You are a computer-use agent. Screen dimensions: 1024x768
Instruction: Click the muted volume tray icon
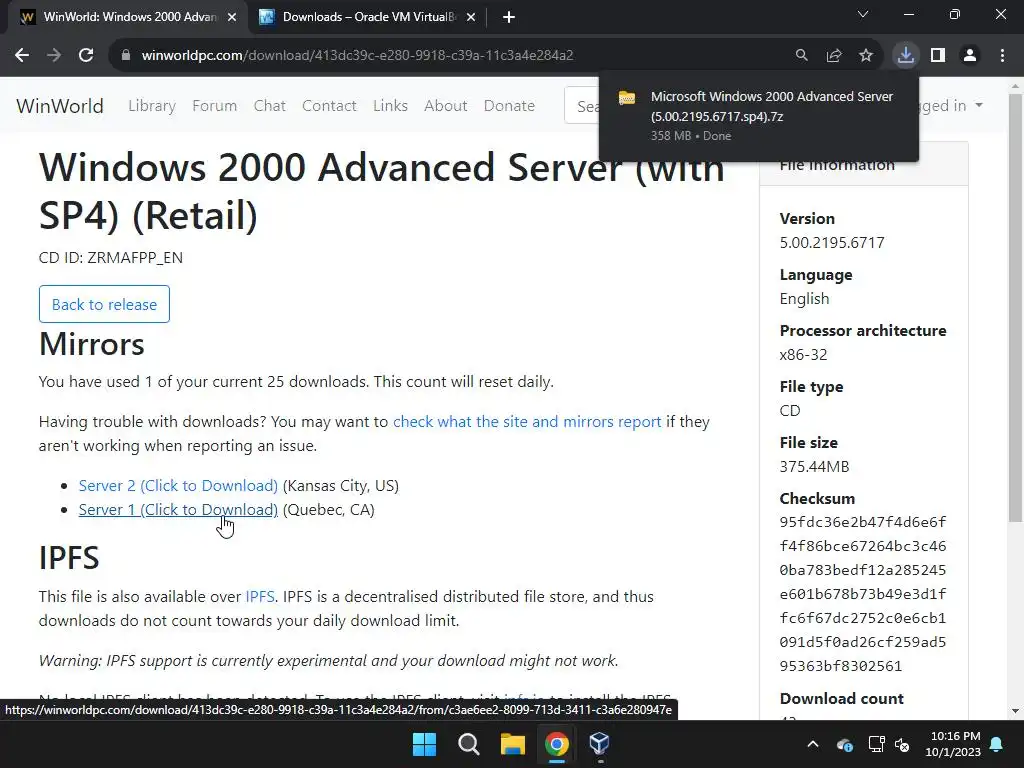[x=903, y=744]
